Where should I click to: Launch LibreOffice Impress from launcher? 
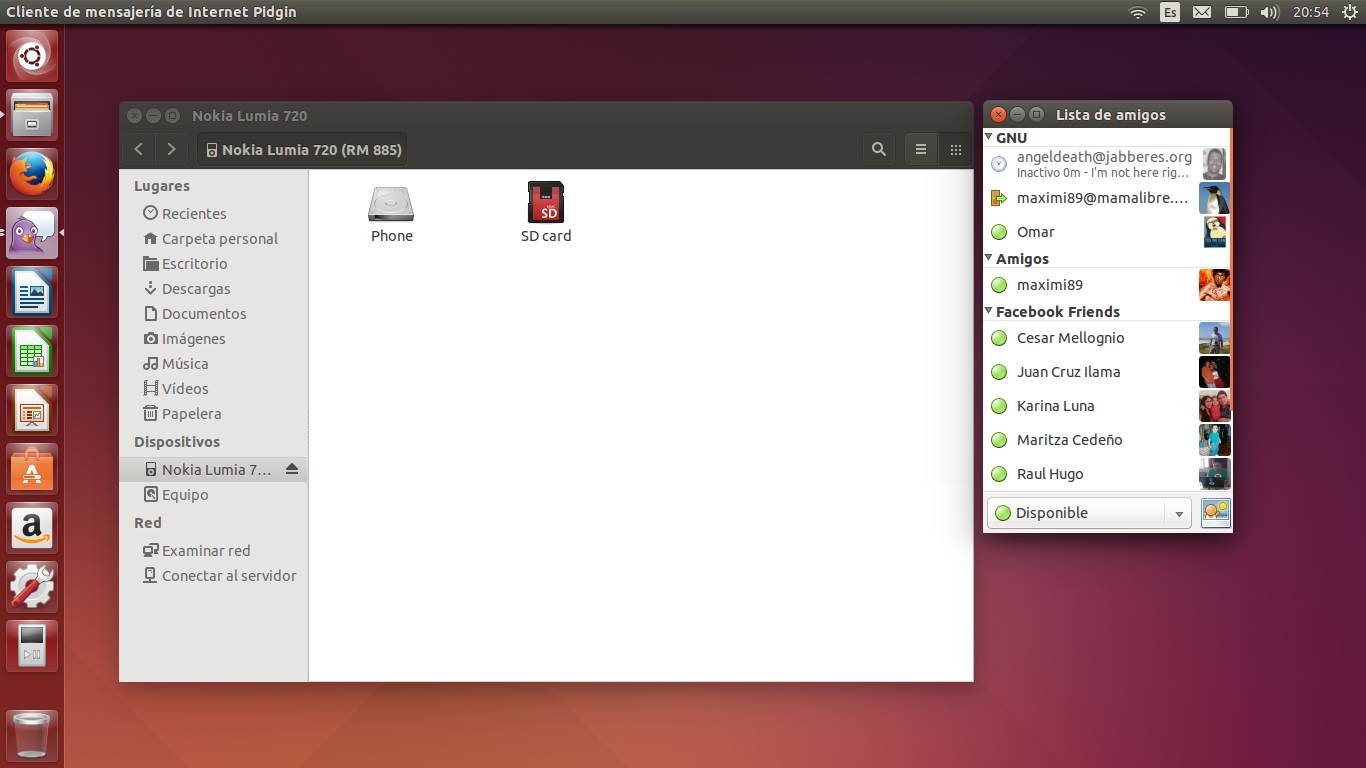(32, 410)
